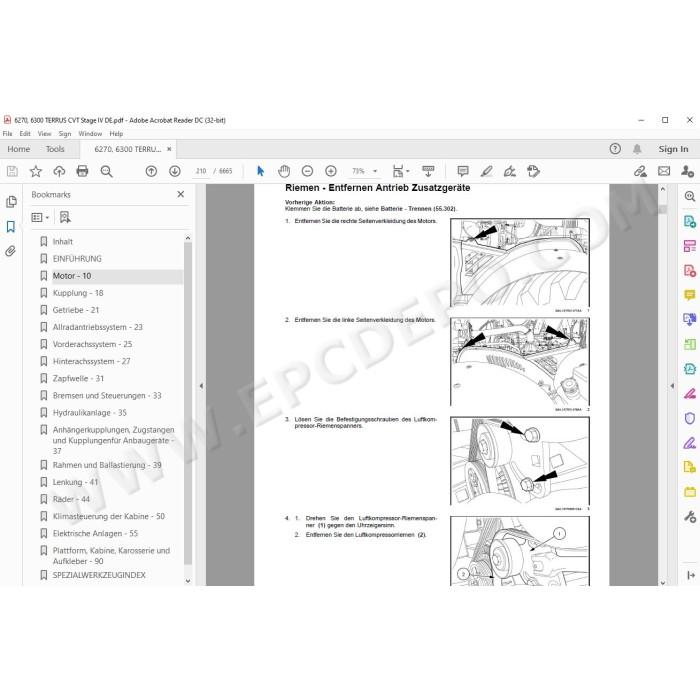Collapse the right tools pane arrow
This screenshot has width=700, height=700.
(672, 385)
